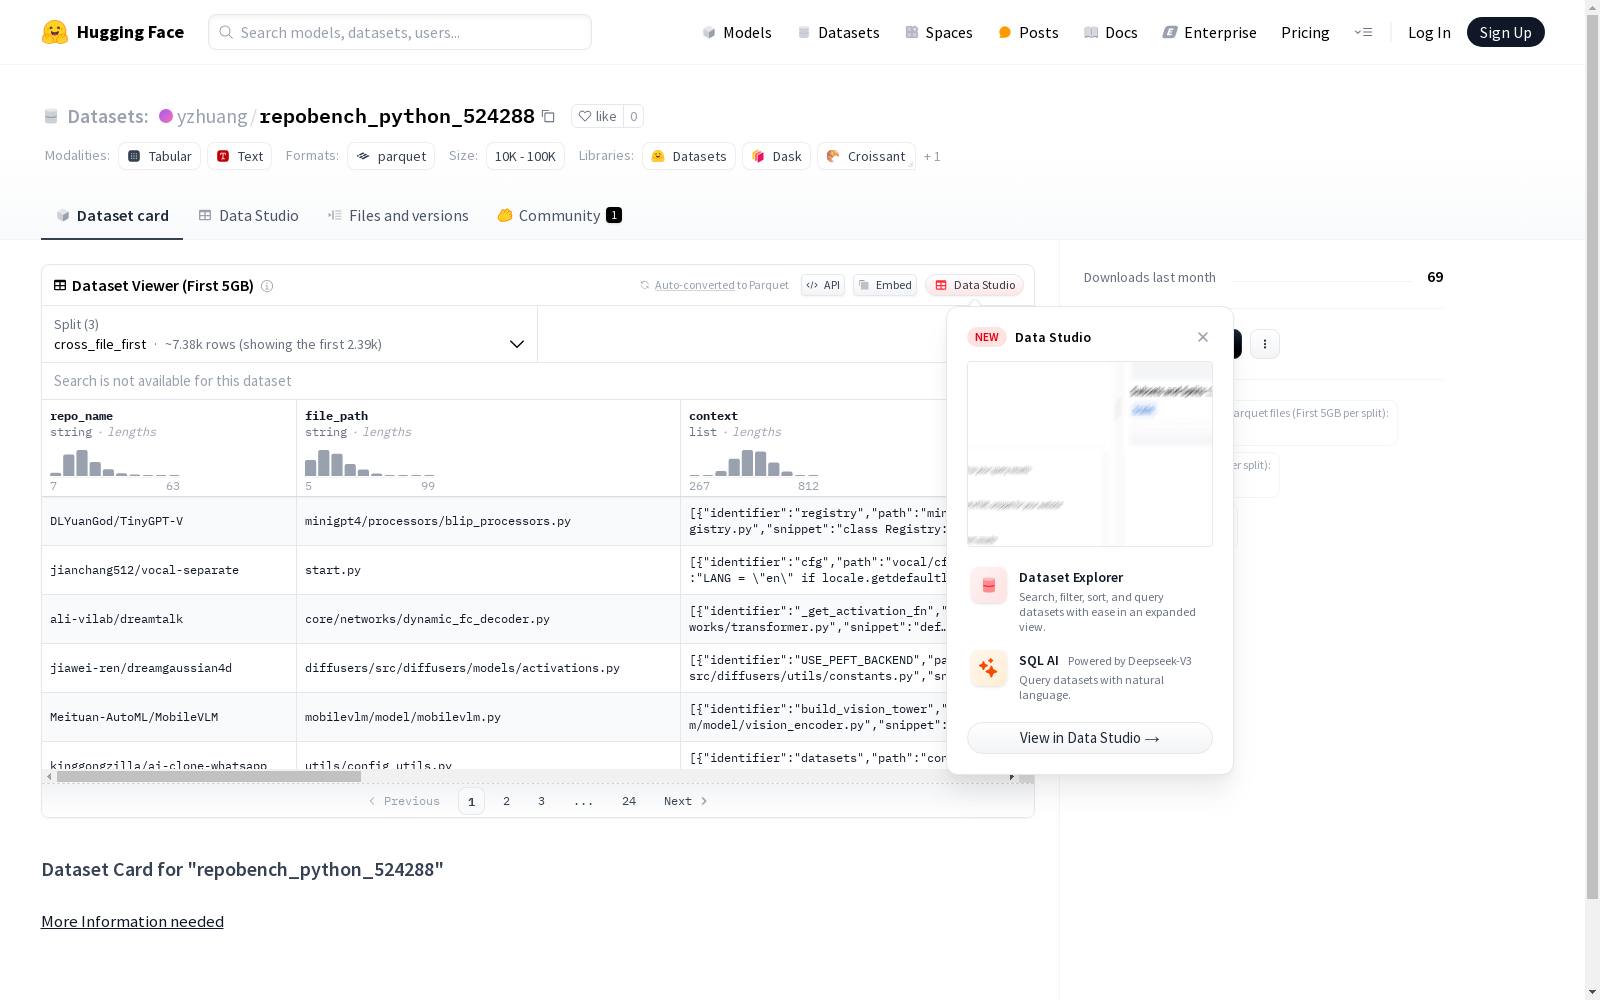1600x1000 pixels.
Task: Click the file_path column header
Action: 488,448
